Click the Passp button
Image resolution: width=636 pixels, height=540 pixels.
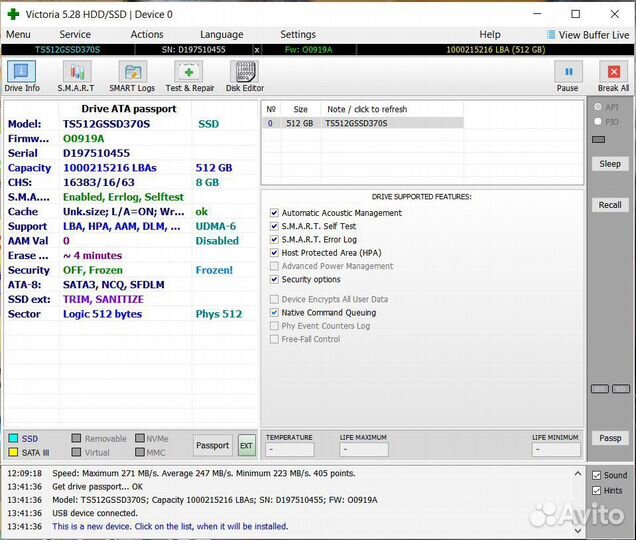(x=610, y=438)
